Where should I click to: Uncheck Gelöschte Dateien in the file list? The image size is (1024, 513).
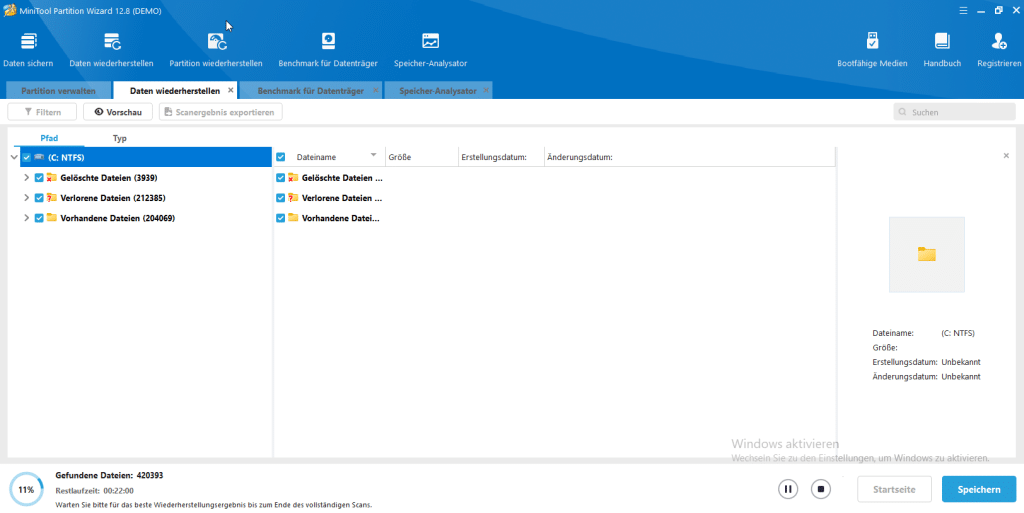(x=281, y=178)
